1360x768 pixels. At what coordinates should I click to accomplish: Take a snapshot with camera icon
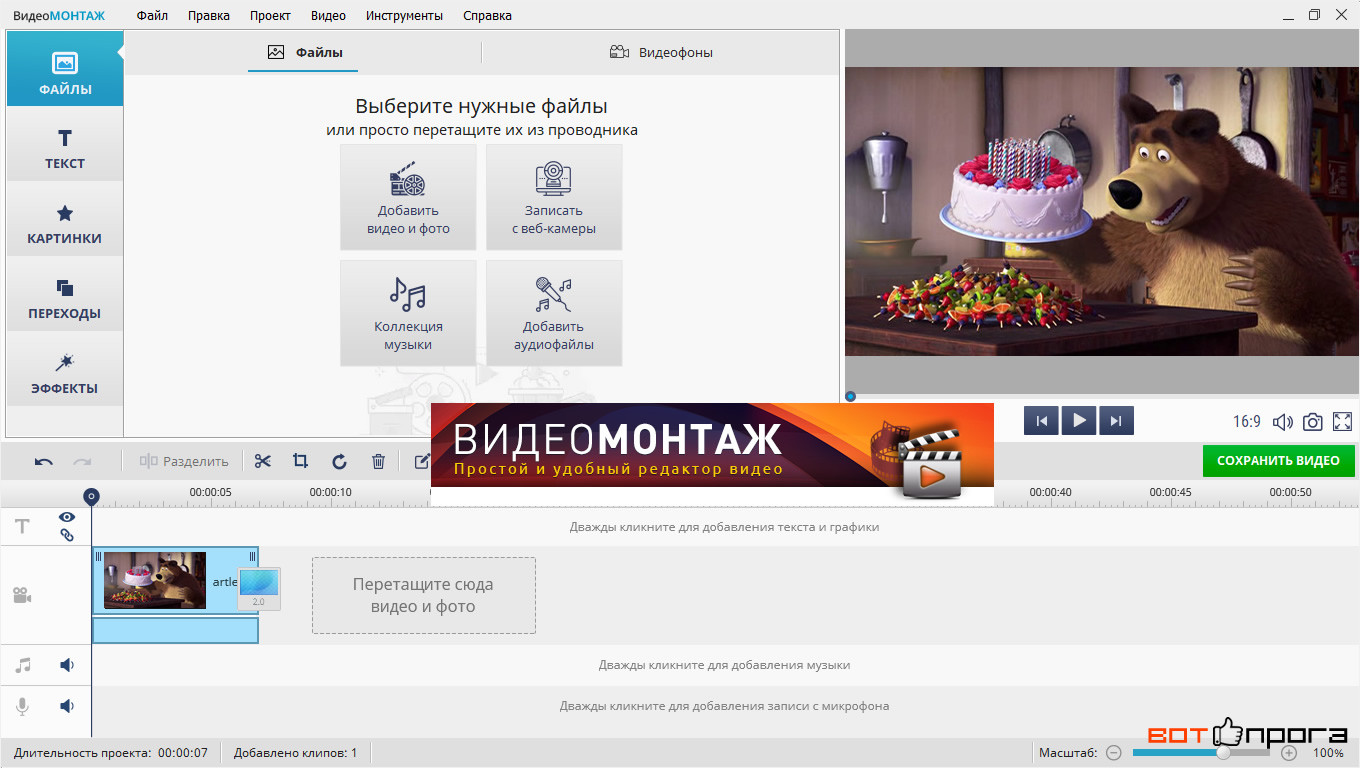pos(1312,422)
